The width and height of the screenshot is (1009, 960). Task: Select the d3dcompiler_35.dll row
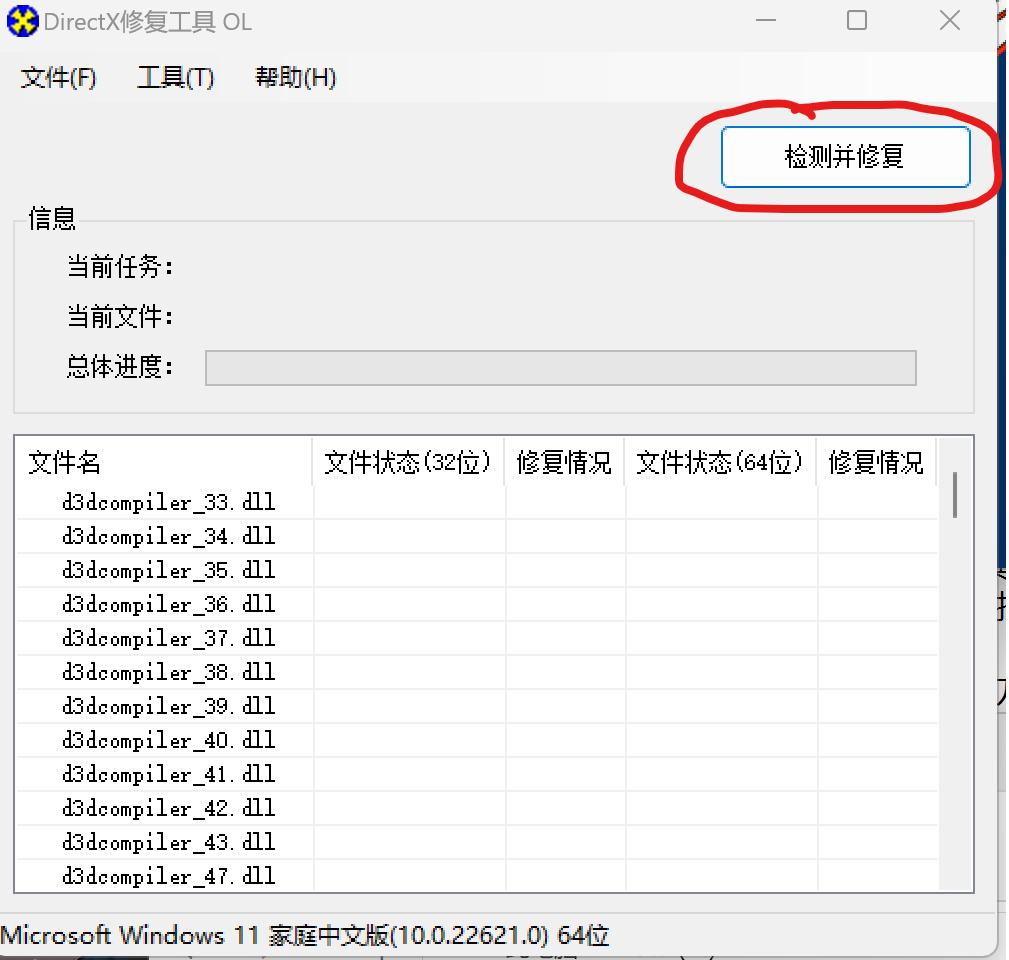476,570
